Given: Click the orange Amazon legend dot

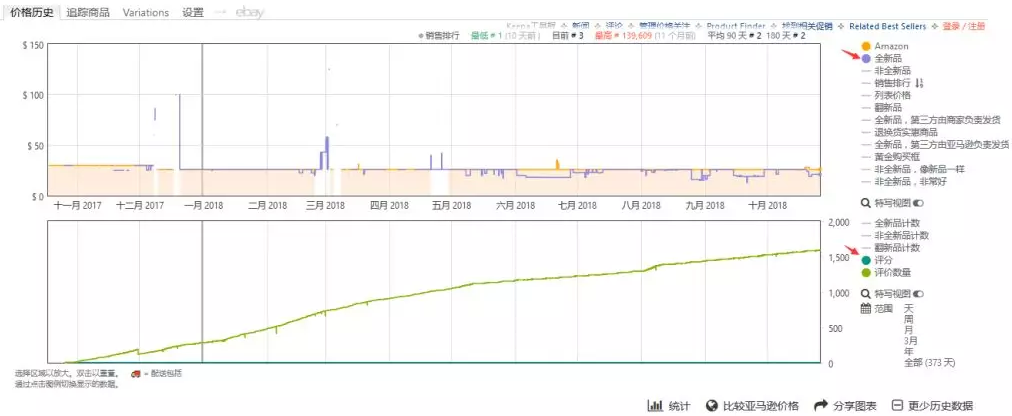Looking at the screenshot, I should pyautogui.click(x=866, y=47).
